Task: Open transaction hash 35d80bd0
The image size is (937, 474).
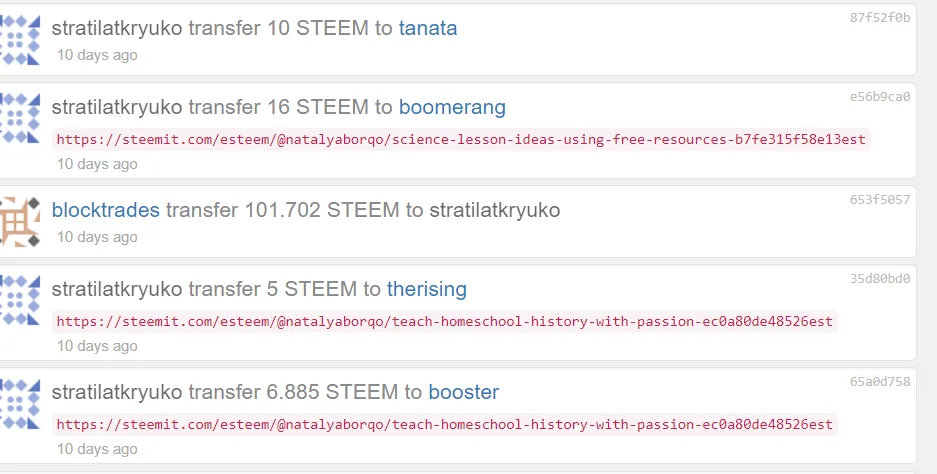Action: click(880, 279)
